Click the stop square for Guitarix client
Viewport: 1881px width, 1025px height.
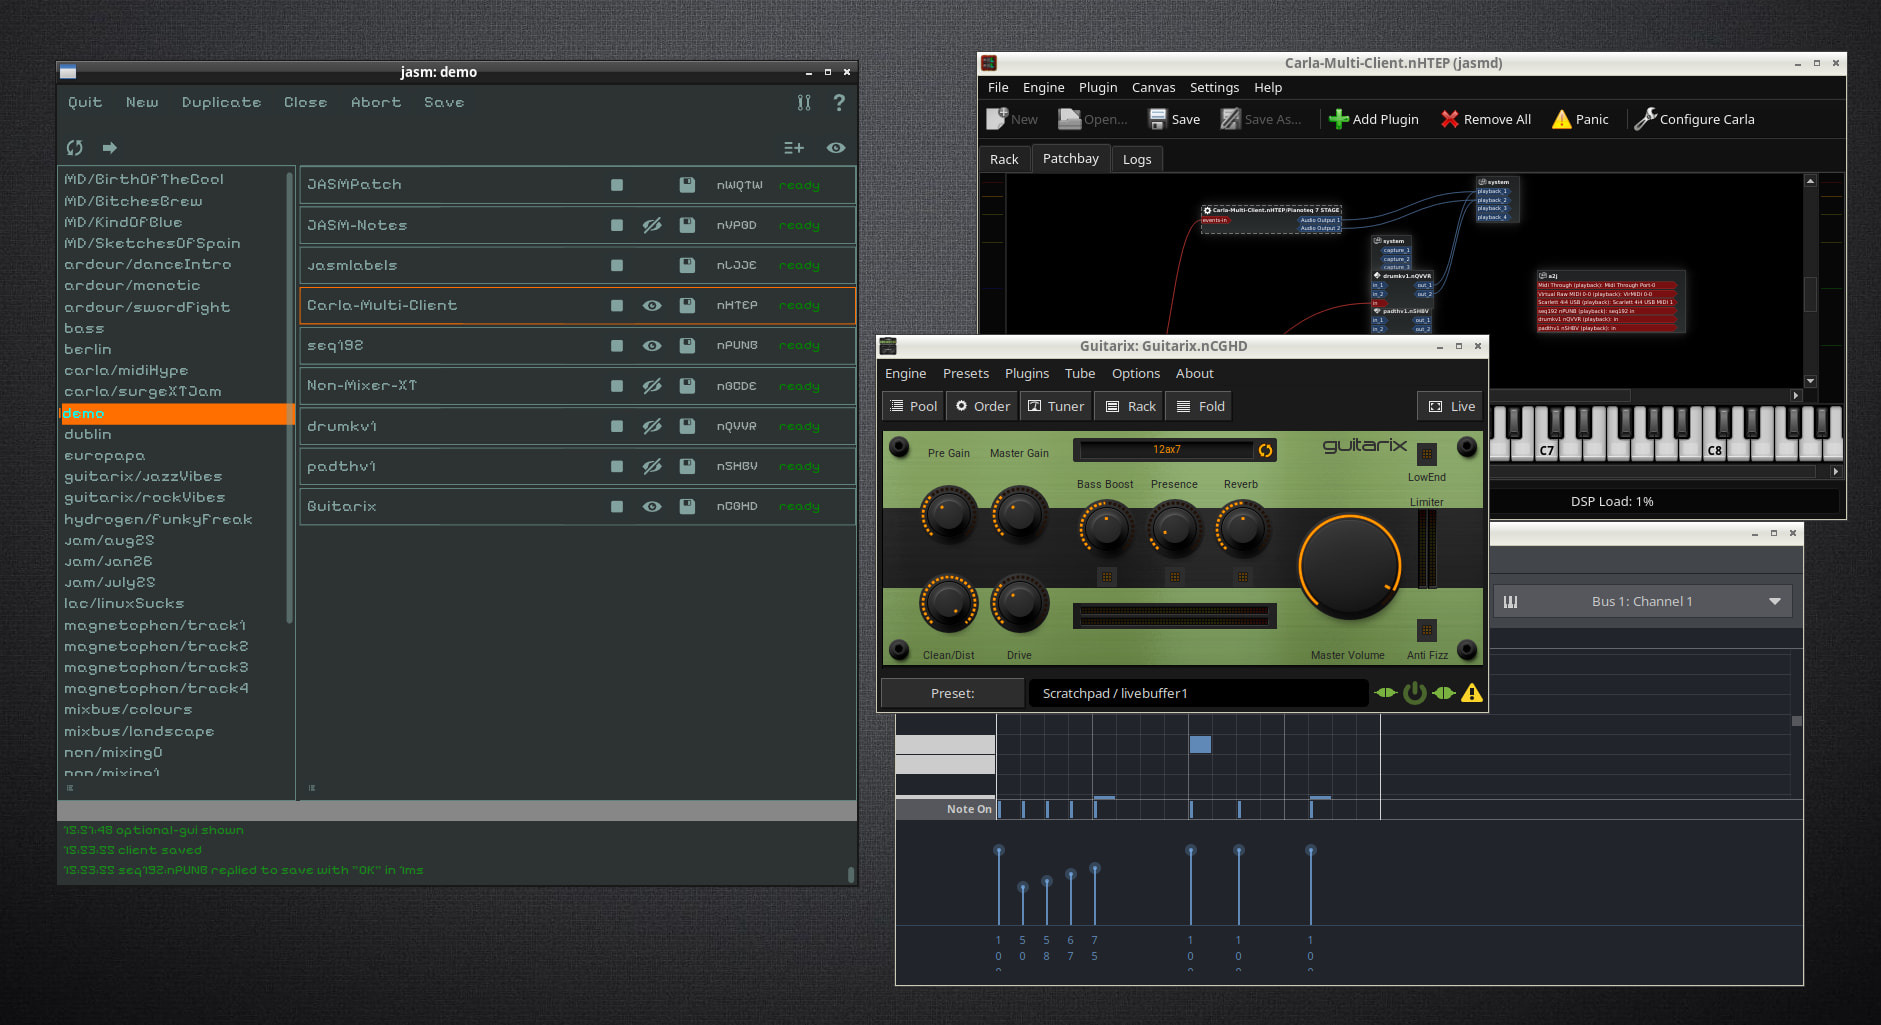617,506
